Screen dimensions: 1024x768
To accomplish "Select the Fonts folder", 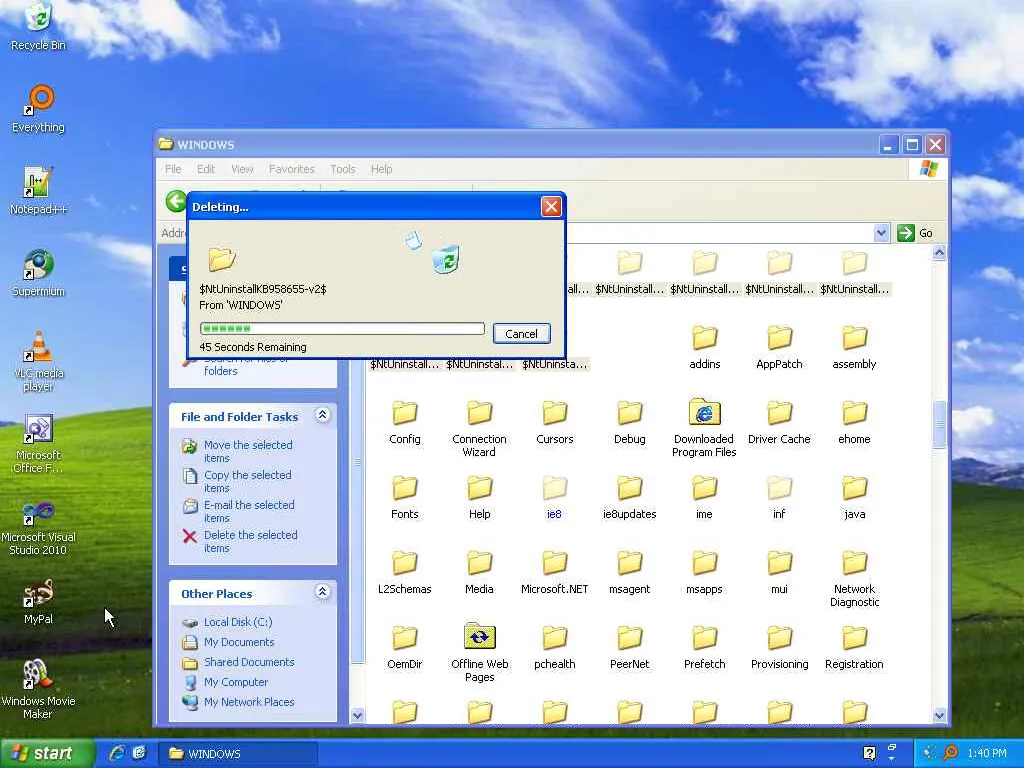I will coord(405,497).
